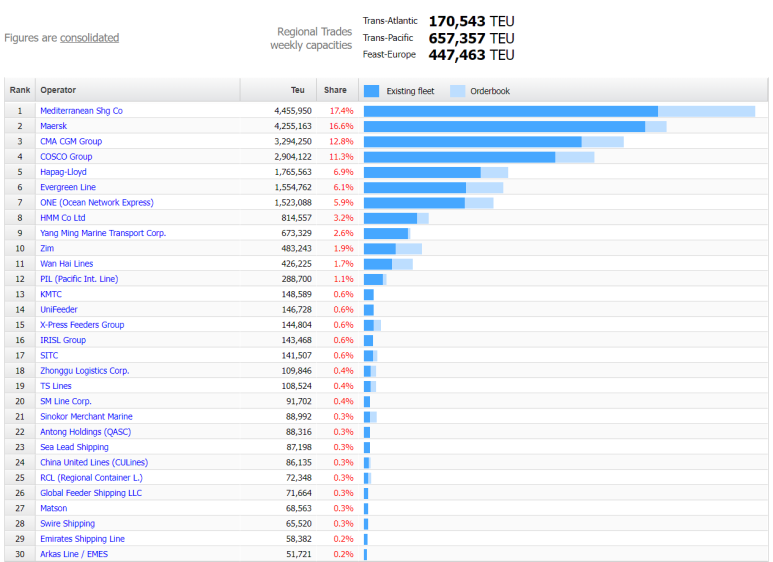
Task: Open the Zim operator link
Action: point(47,248)
